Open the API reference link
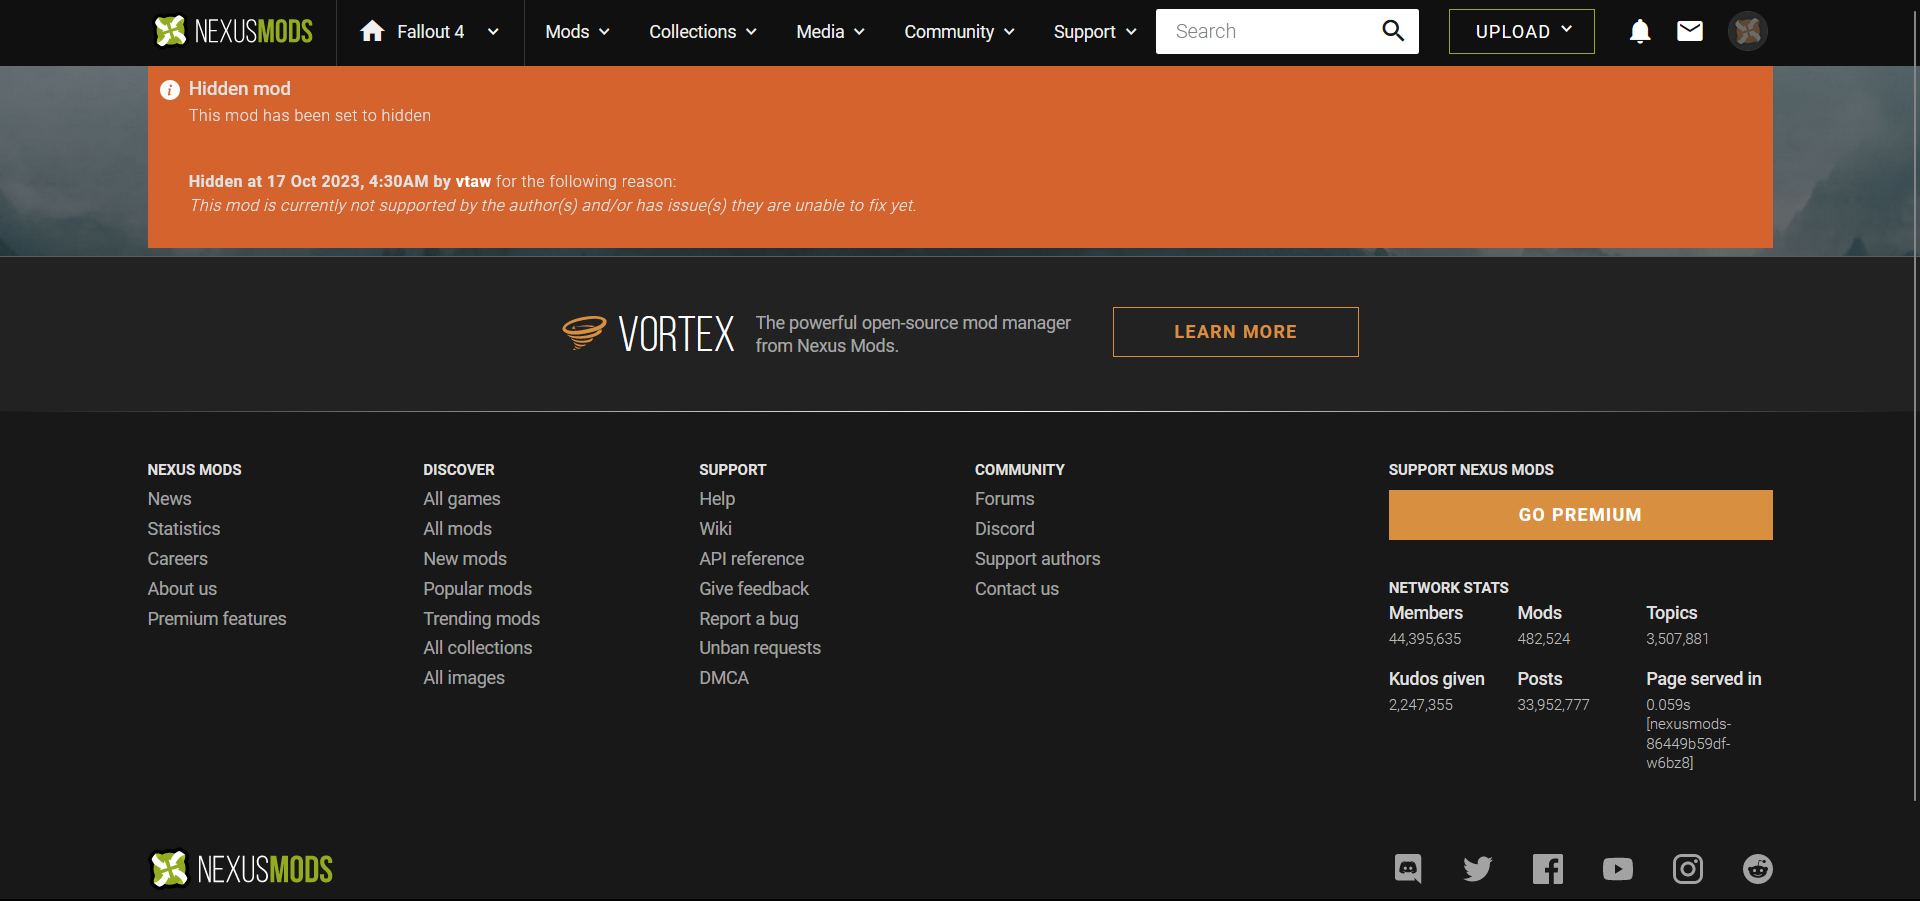 752,559
